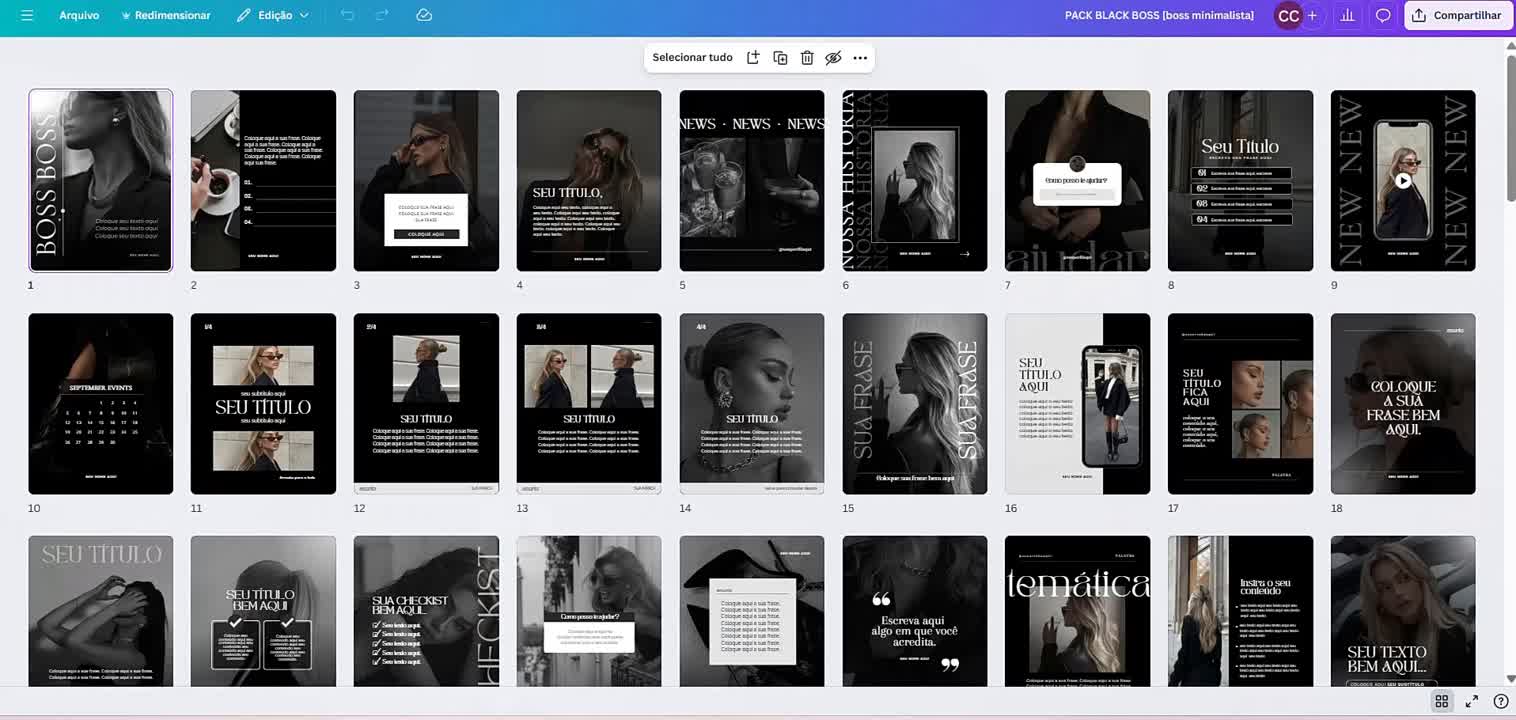Viewport: 1516px width, 720px height.
Task: Select page 8 Seu Título list thumbnail
Action: pos(1240,180)
